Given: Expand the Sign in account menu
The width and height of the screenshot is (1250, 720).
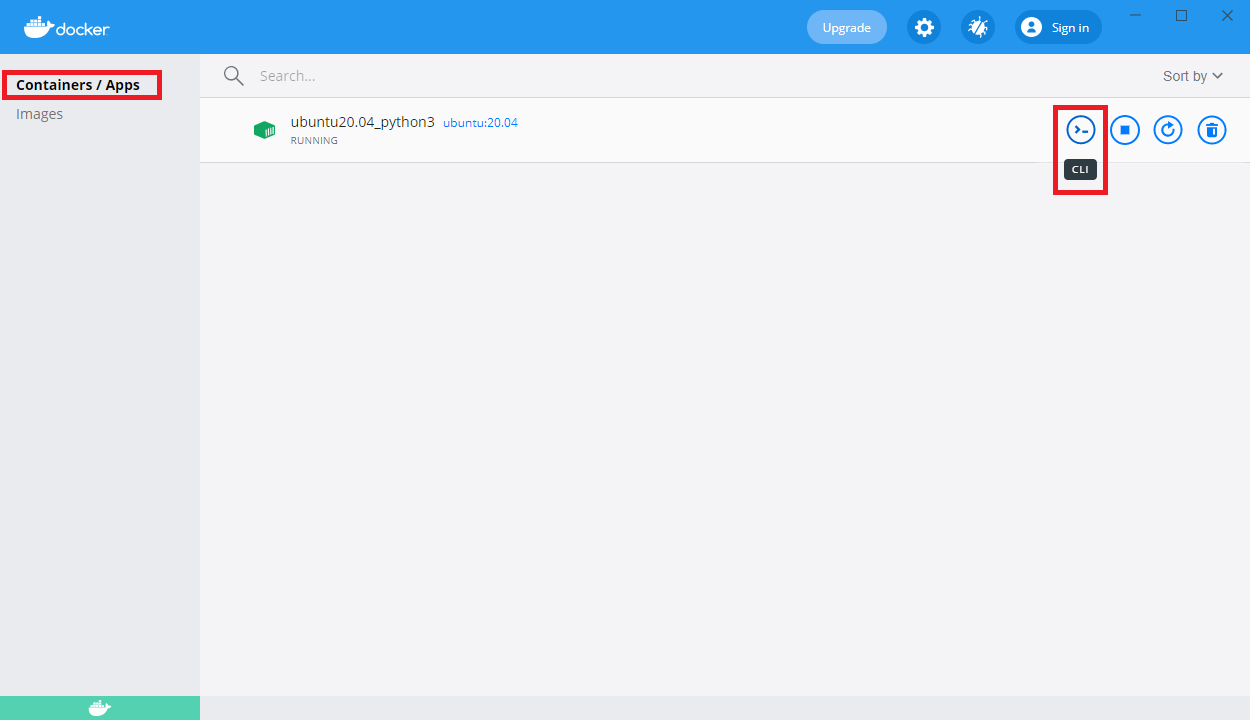Looking at the screenshot, I should tap(1057, 27).
